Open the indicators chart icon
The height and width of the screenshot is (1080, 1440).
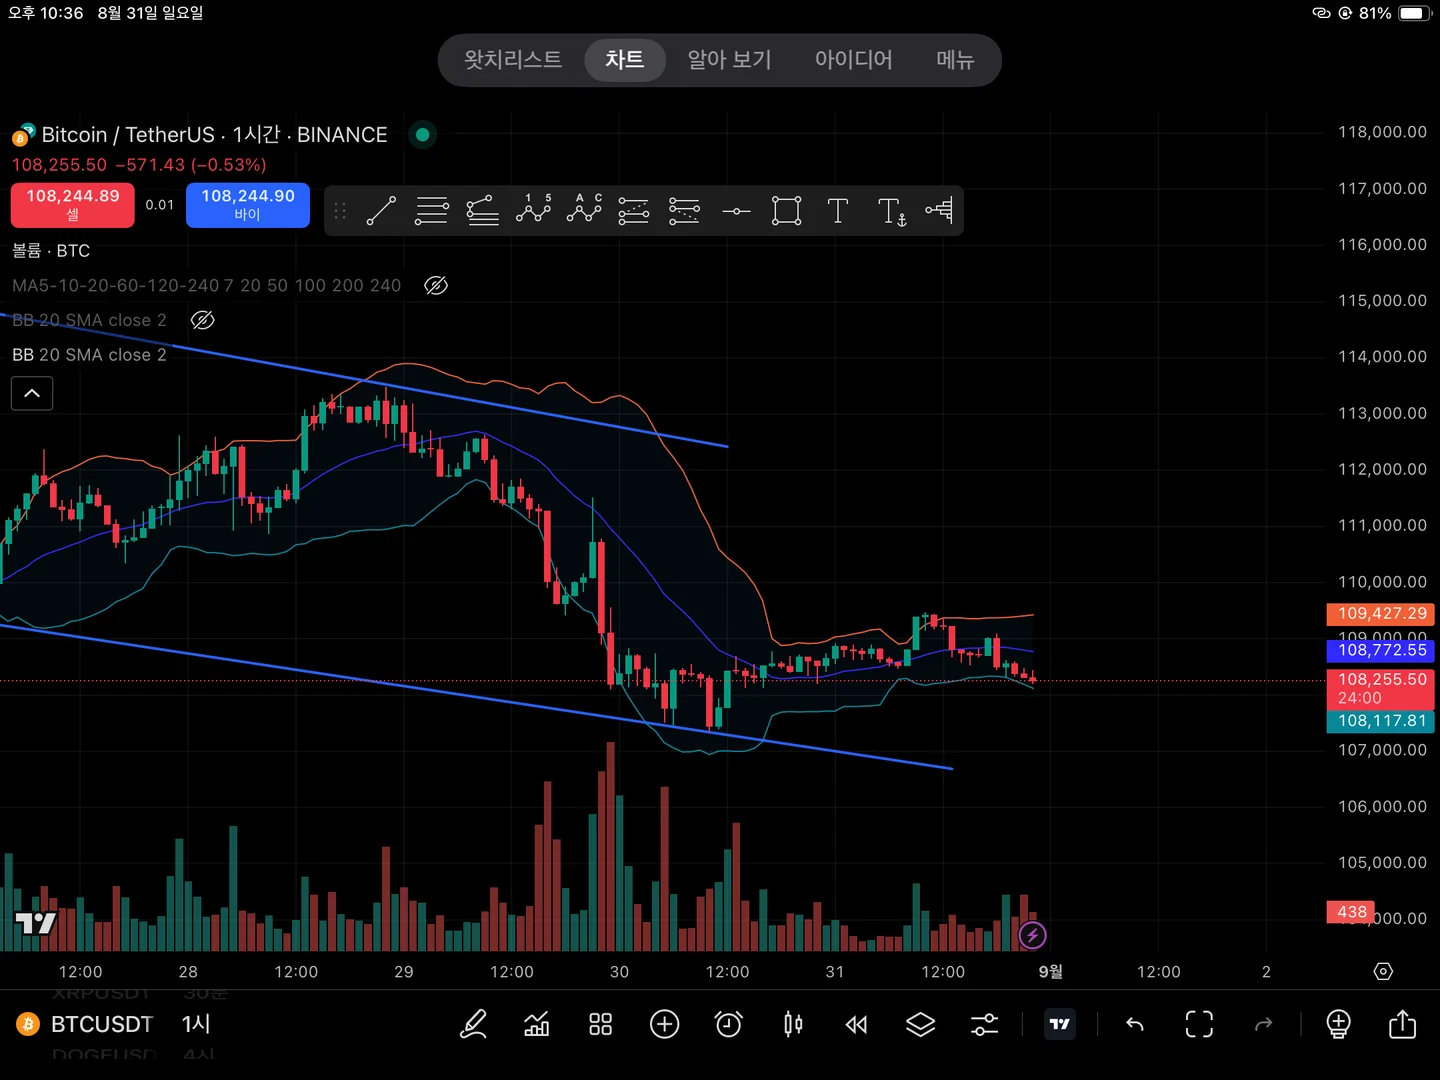coord(537,1024)
